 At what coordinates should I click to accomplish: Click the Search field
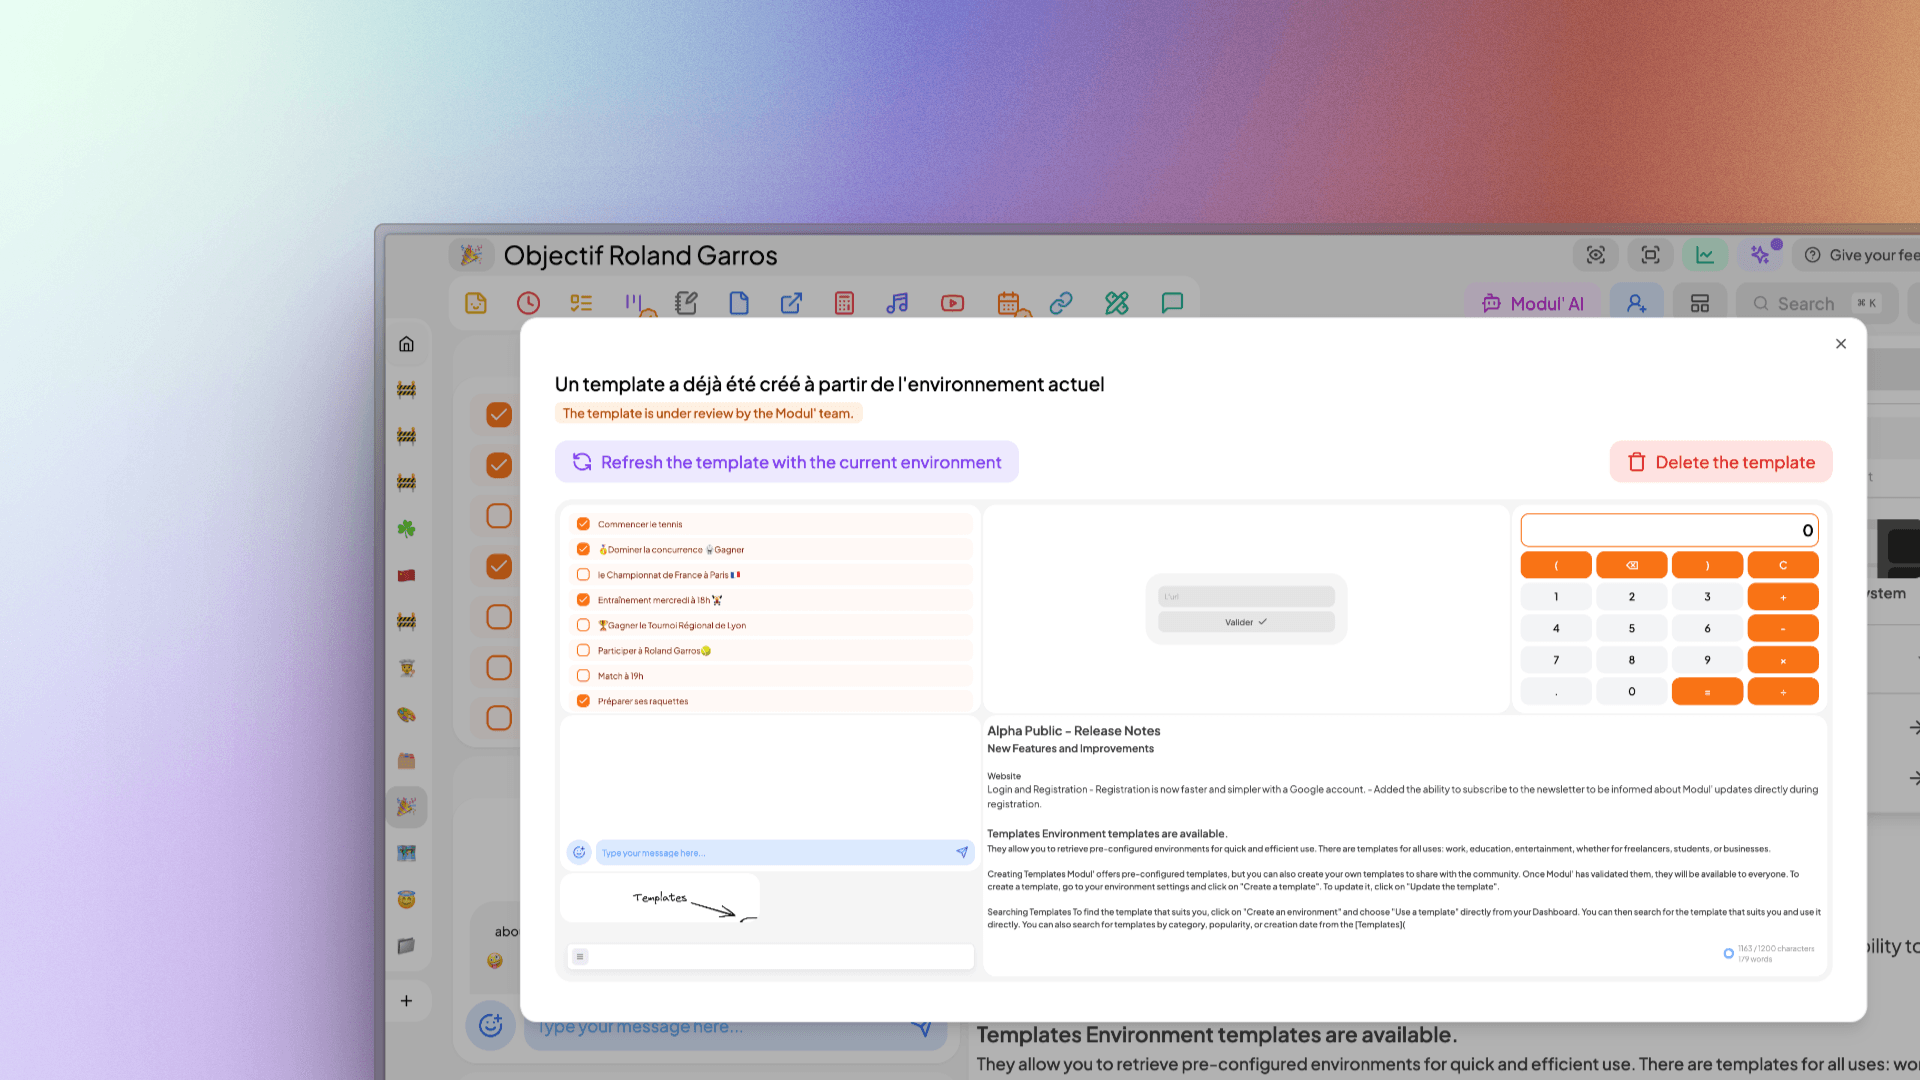(1817, 303)
